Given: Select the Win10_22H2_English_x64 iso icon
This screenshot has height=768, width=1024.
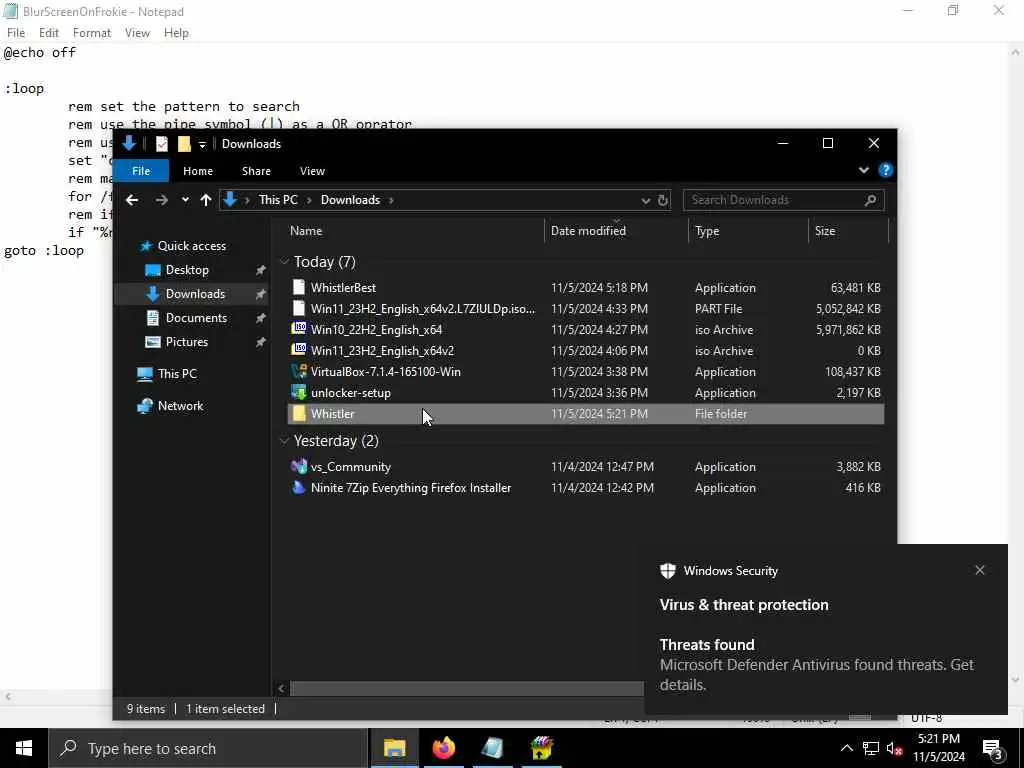Looking at the screenshot, I should coord(299,328).
